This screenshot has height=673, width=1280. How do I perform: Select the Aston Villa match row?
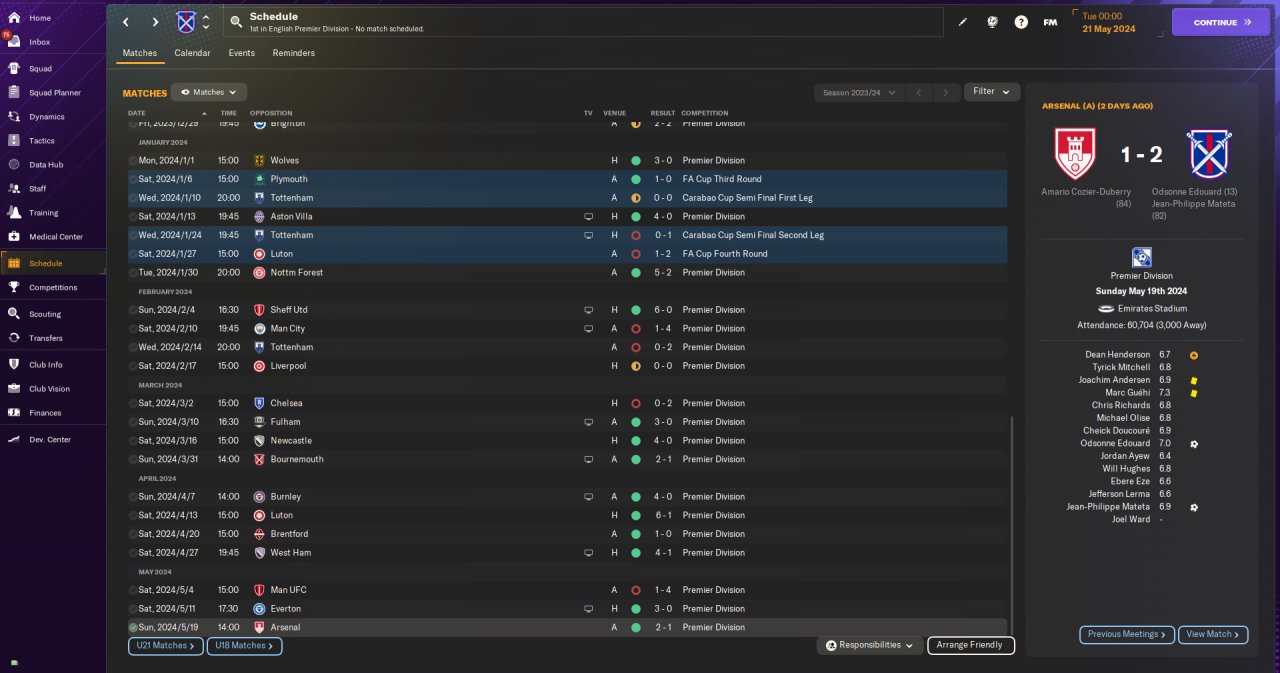point(567,216)
